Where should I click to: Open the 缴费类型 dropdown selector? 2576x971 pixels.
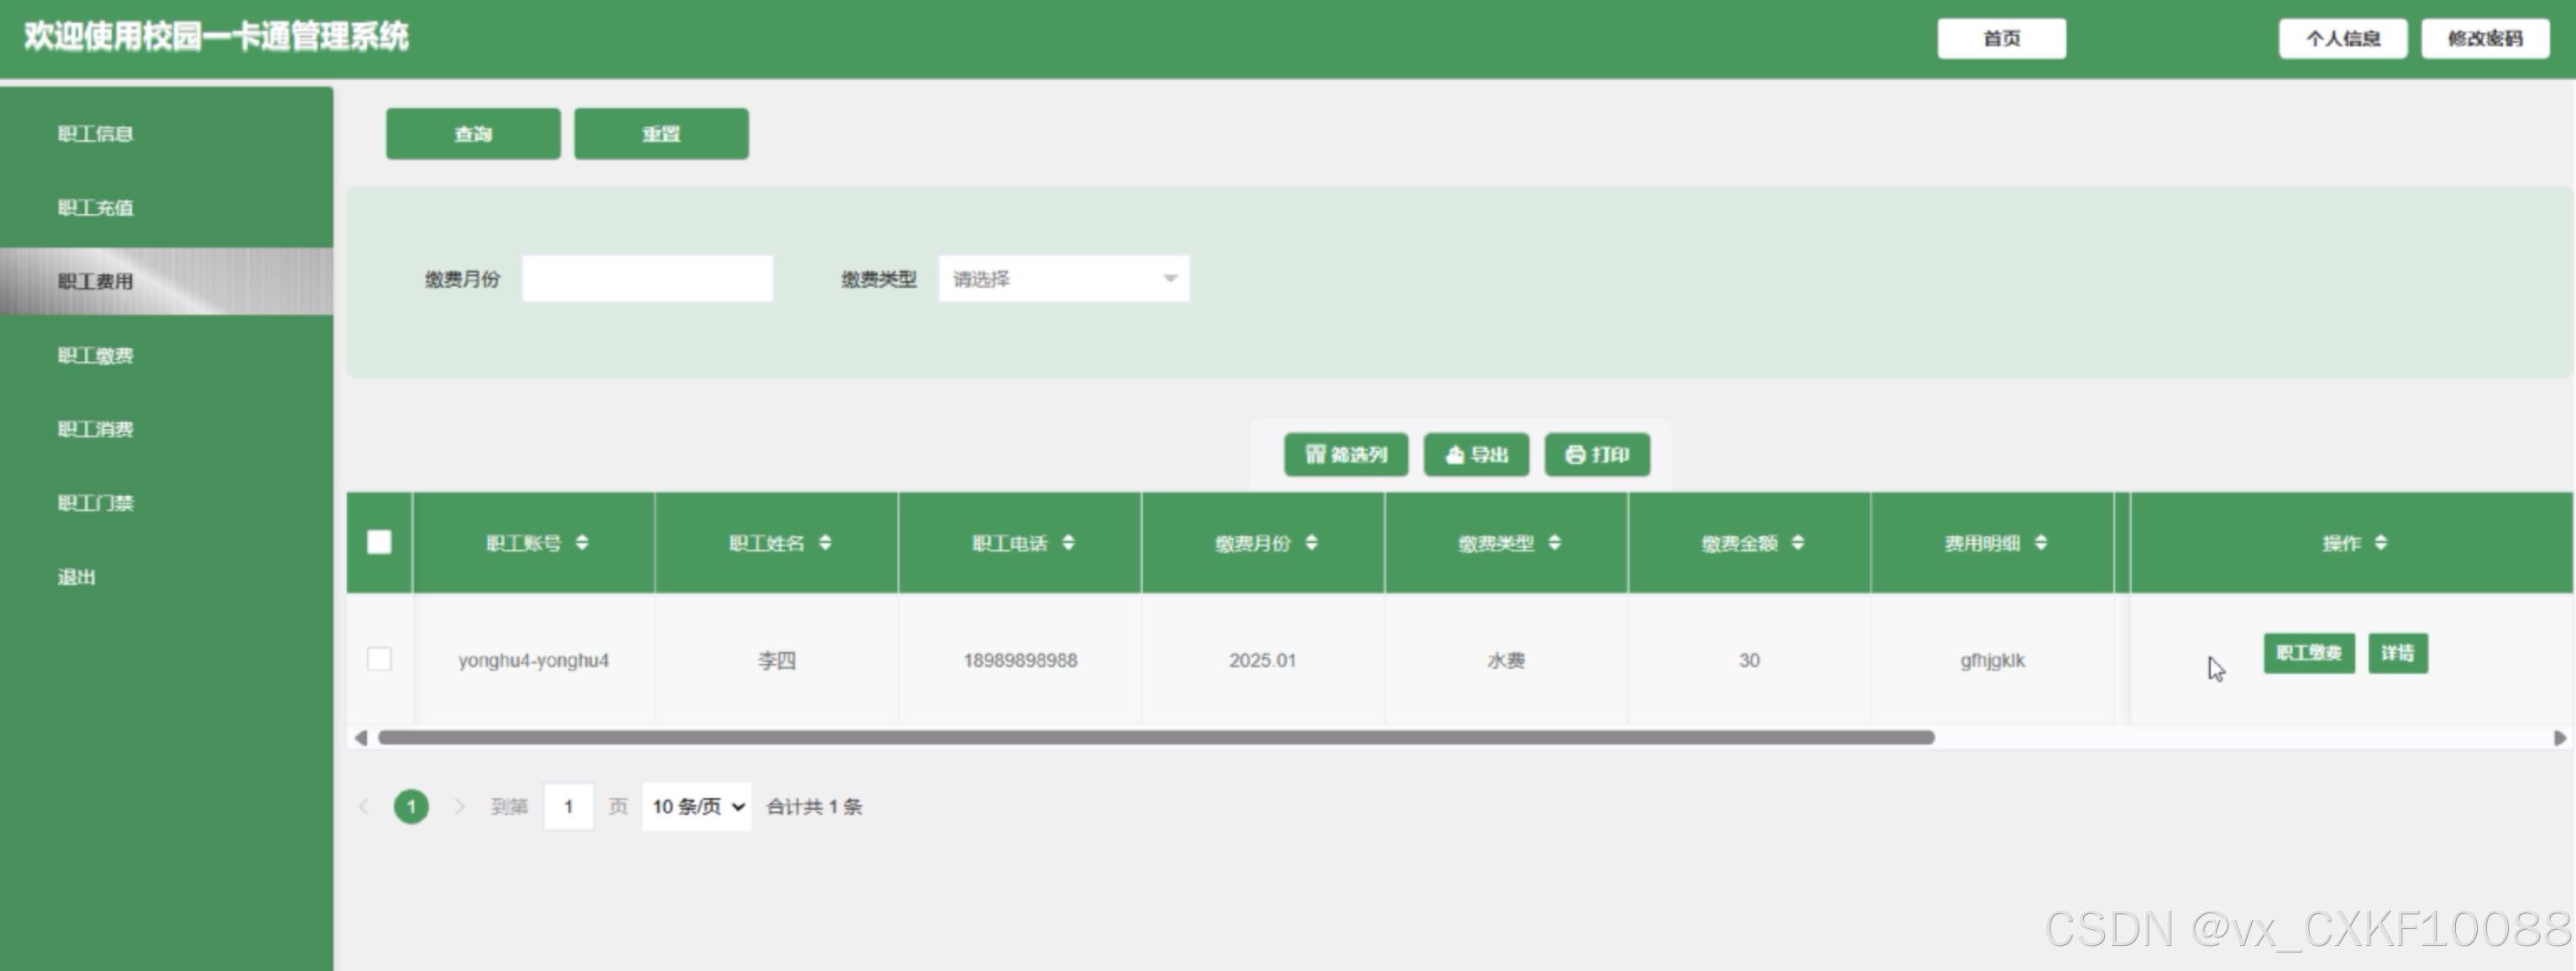pos(1063,279)
